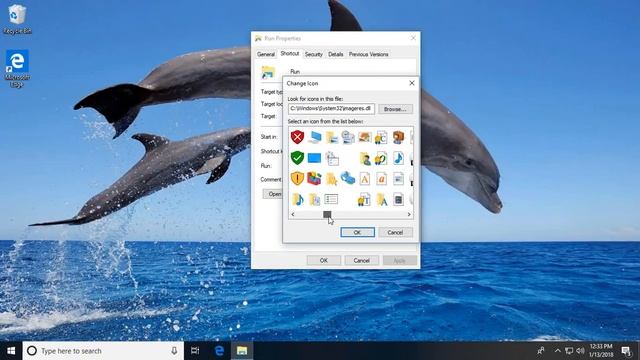Open the Security tab in Run Properties
The width and height of the screenshot is (640, 360).
(313, 54)
